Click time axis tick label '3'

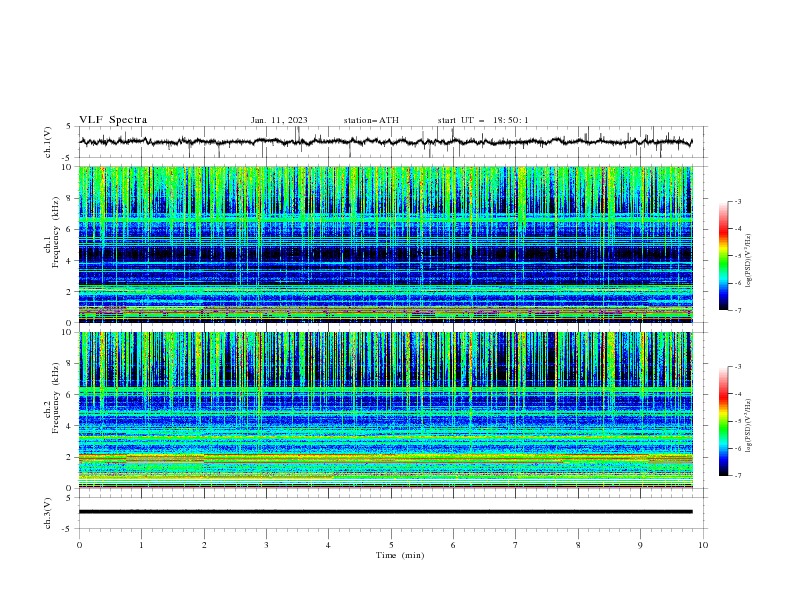266,545
